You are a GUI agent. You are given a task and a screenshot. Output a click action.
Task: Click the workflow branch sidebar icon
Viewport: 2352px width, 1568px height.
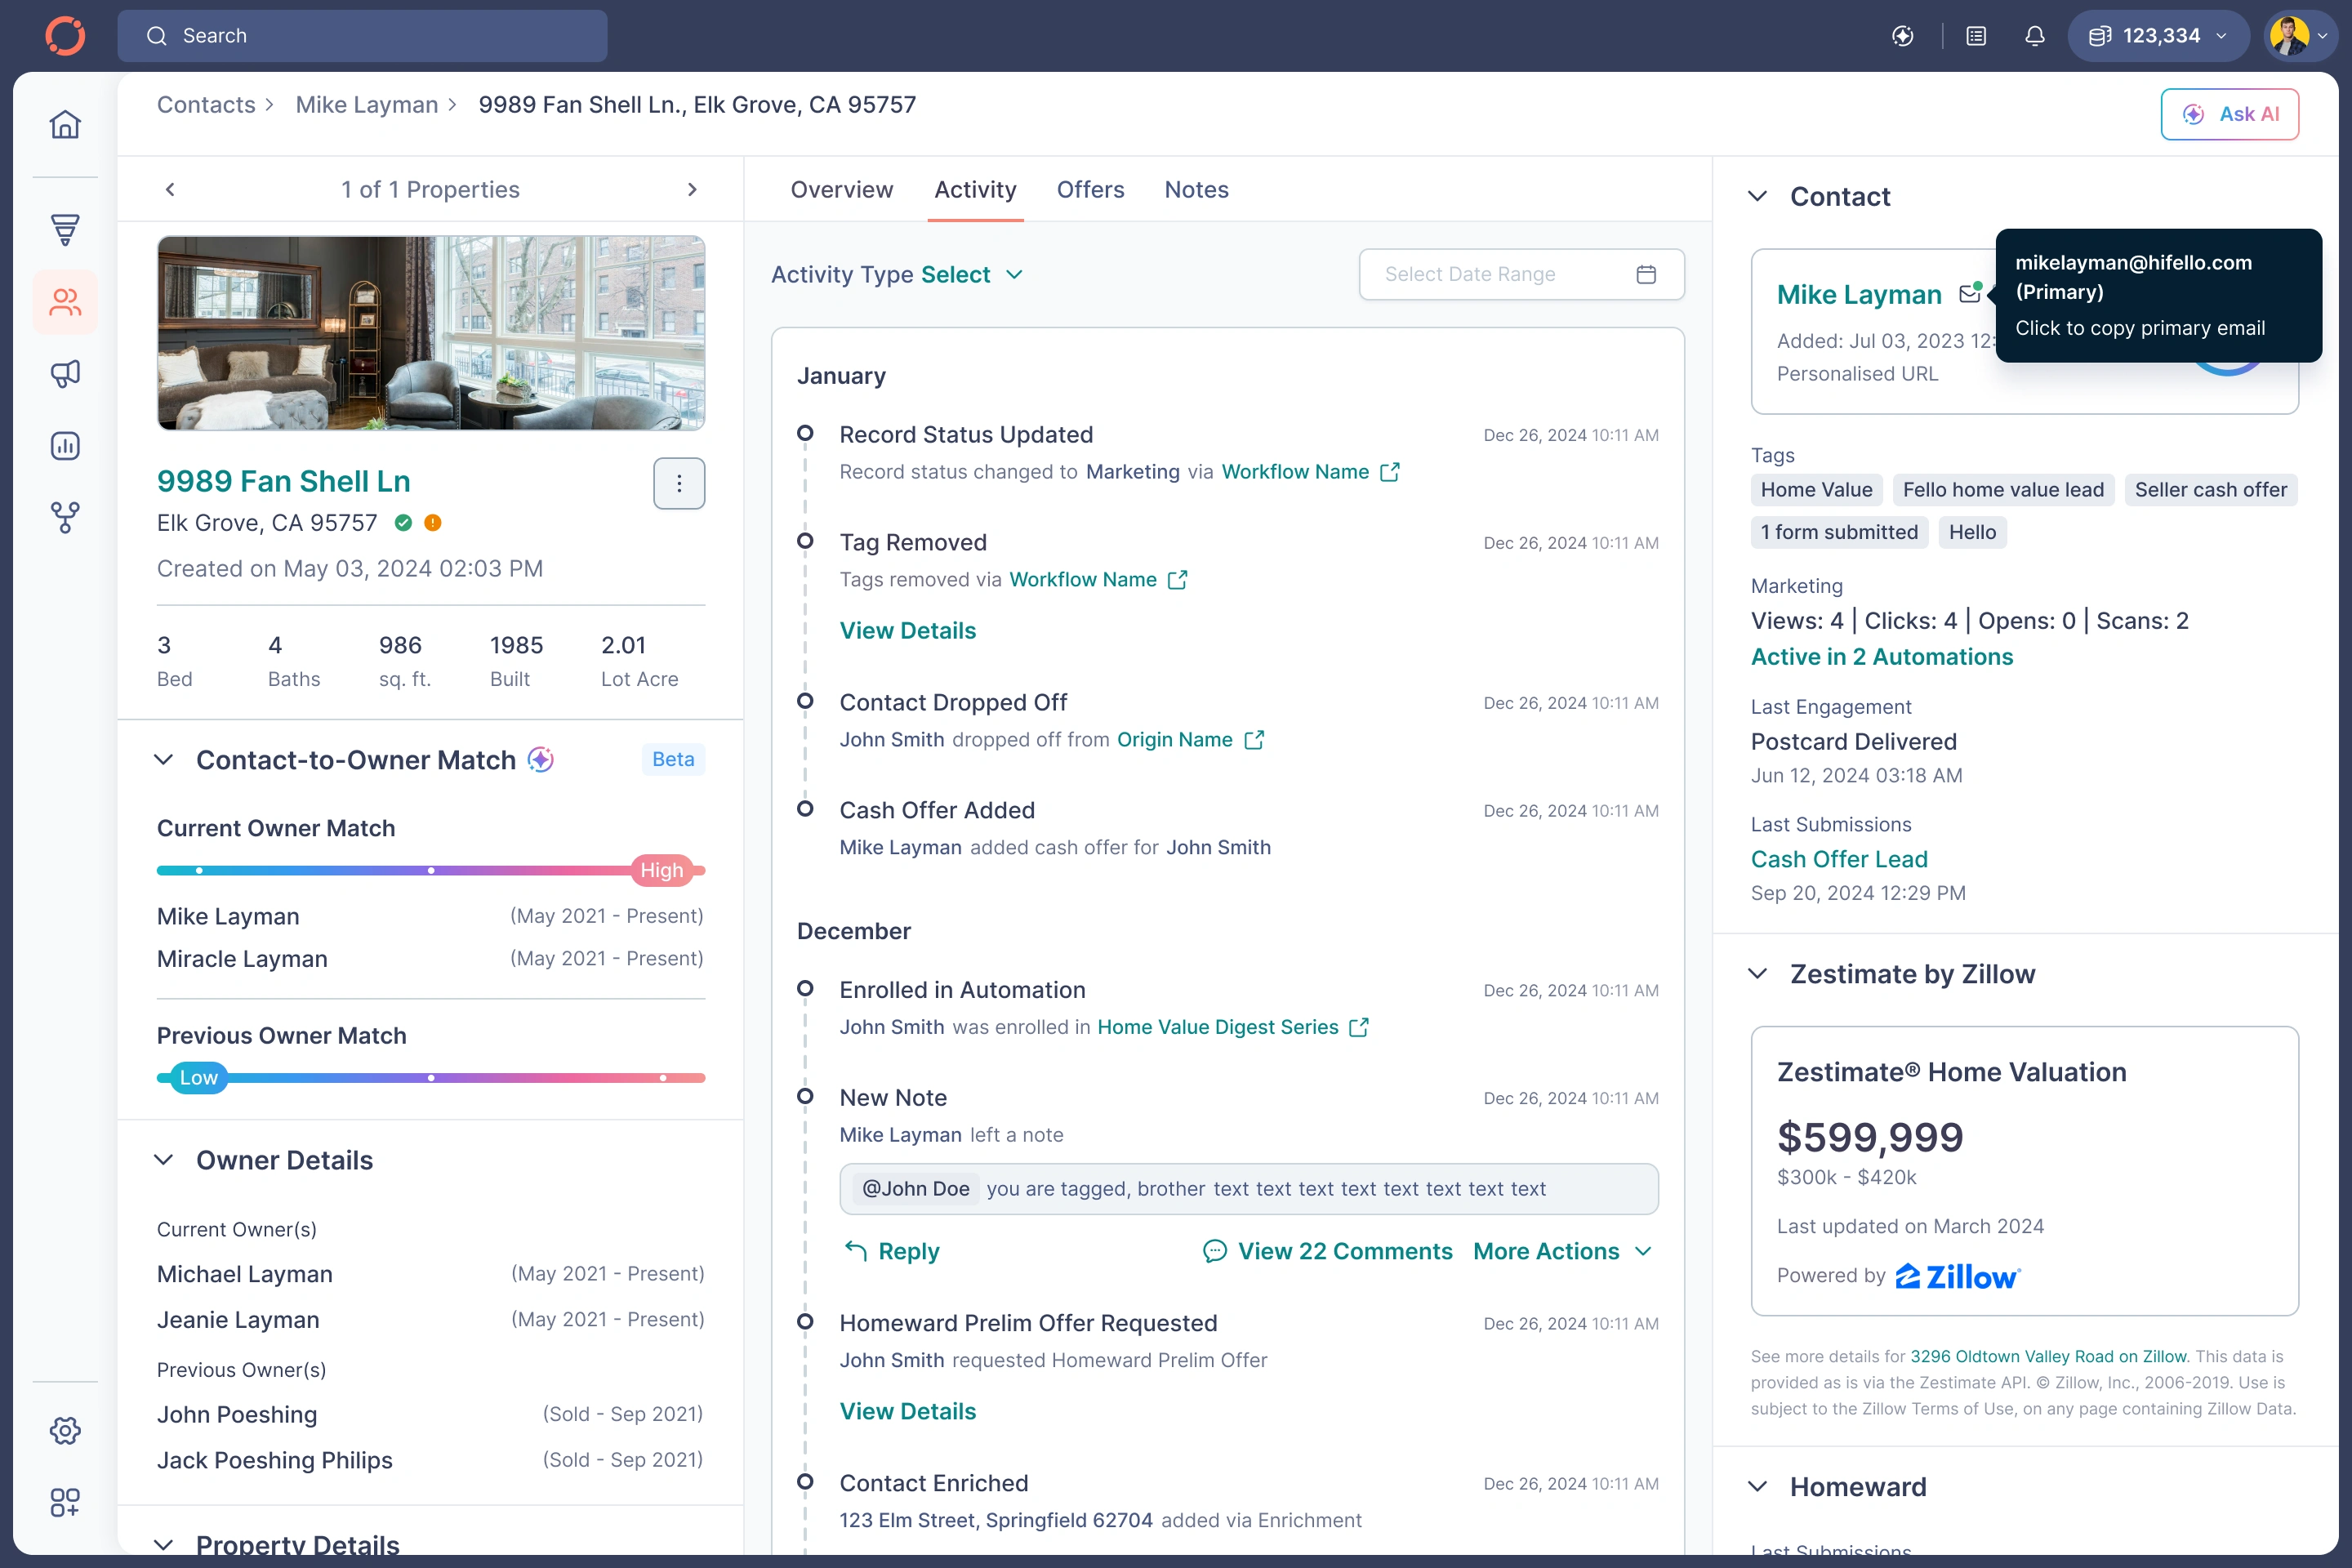pos(65,517)
